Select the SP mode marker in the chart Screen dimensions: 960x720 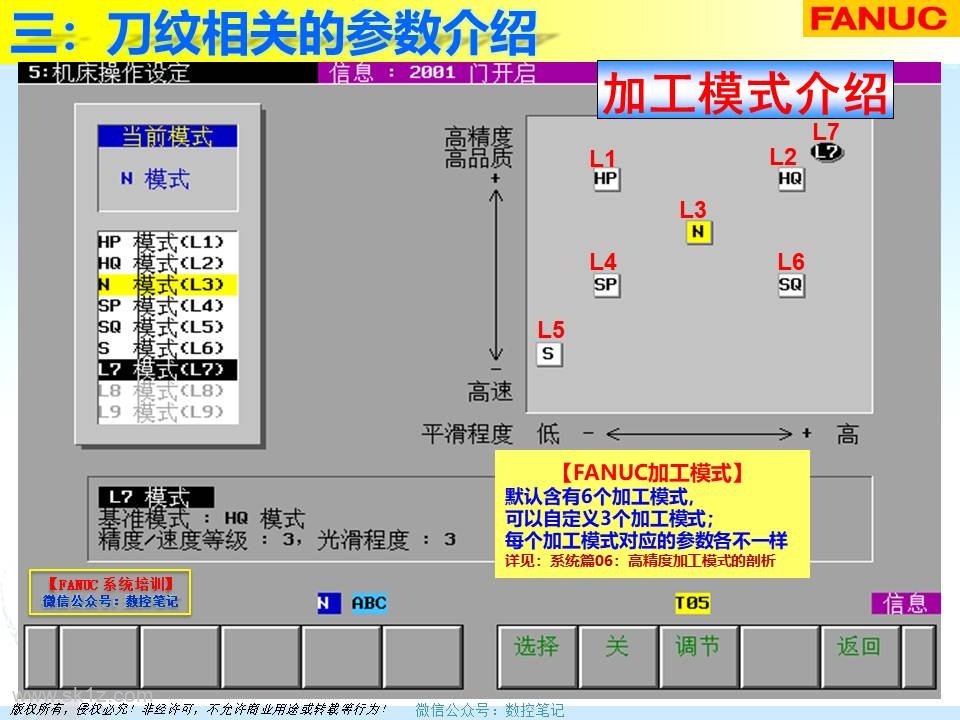tap(606, 285)
